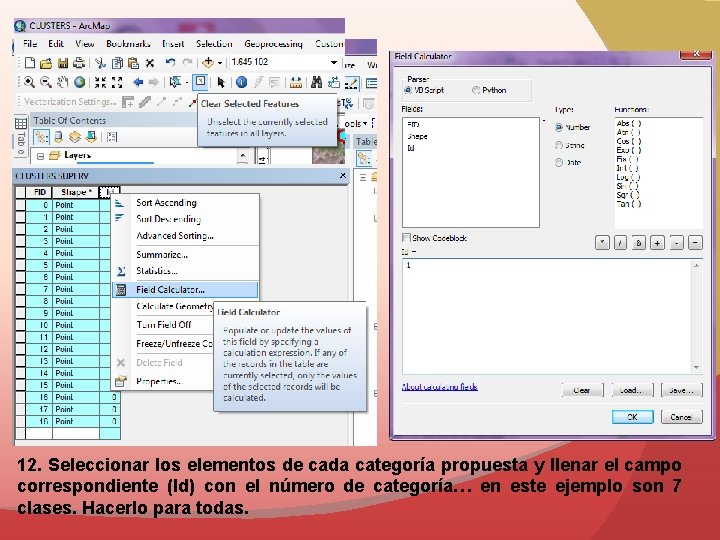Image resolution: width=720 pixels, height=540 pixels.
Task: Click the Clear Selected Features icon
Action: (200, 82)
